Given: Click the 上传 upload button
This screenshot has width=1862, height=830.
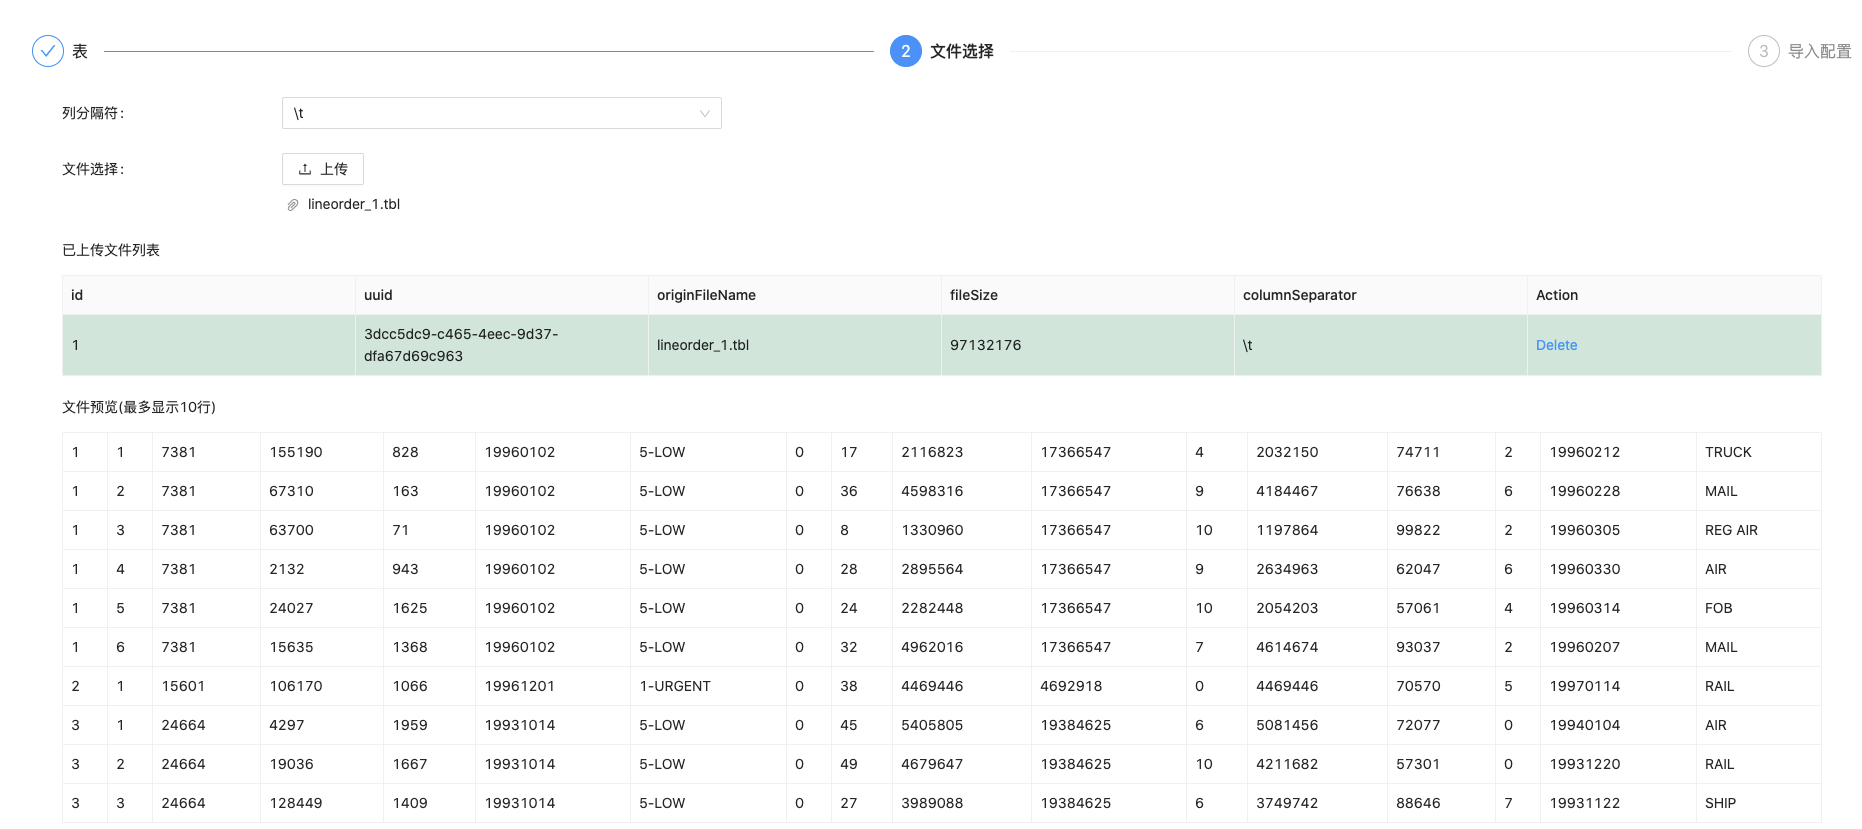Looking at the screenshot, I should 323,169.
